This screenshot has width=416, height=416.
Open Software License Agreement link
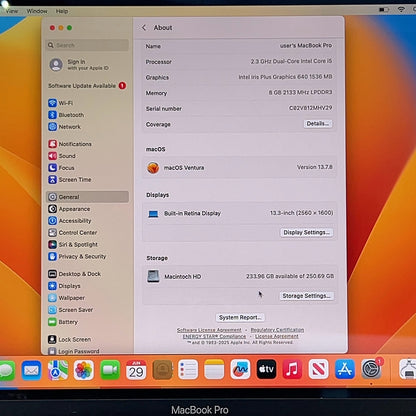[209, 330]
